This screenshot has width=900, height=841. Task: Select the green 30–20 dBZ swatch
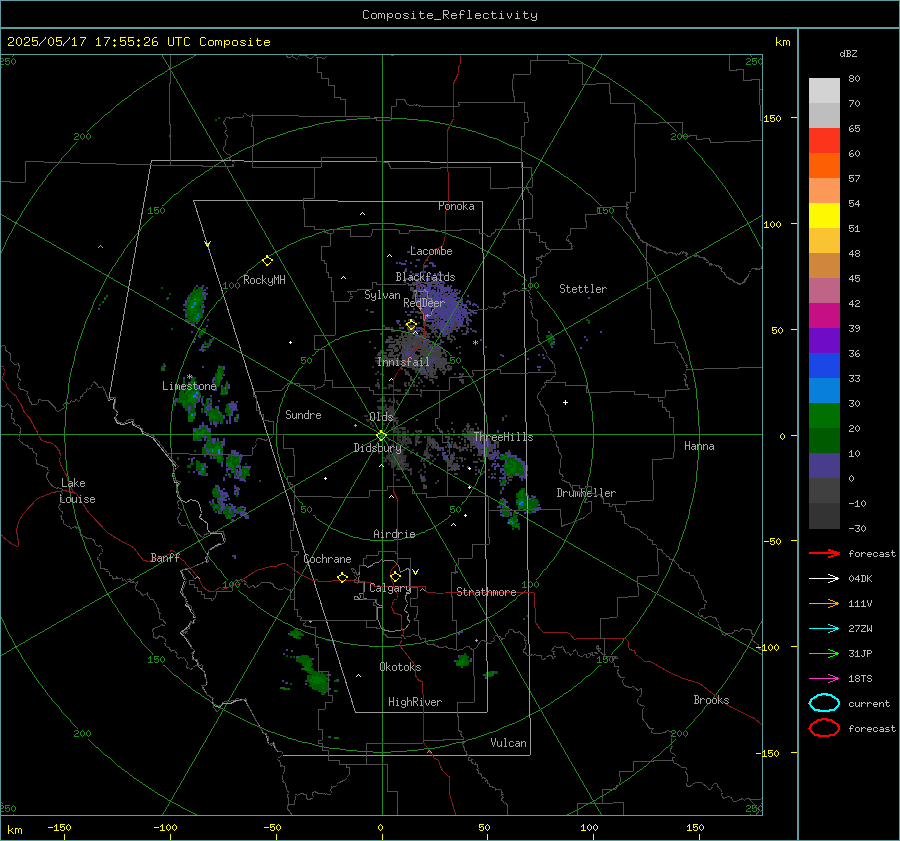824,416
